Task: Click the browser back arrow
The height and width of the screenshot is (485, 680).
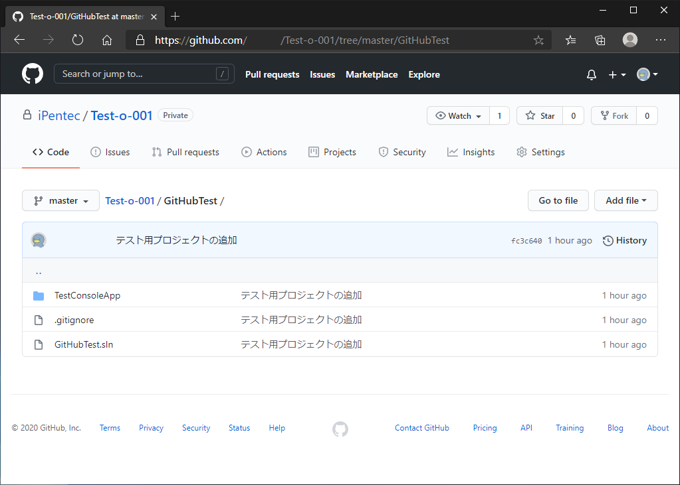Action: coord(20,40)
